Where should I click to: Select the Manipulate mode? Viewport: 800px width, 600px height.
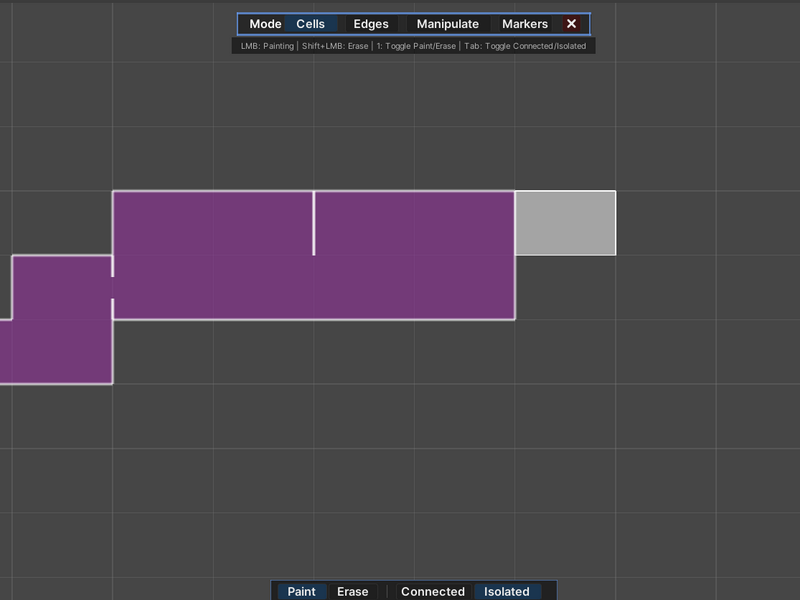(447, 24)
